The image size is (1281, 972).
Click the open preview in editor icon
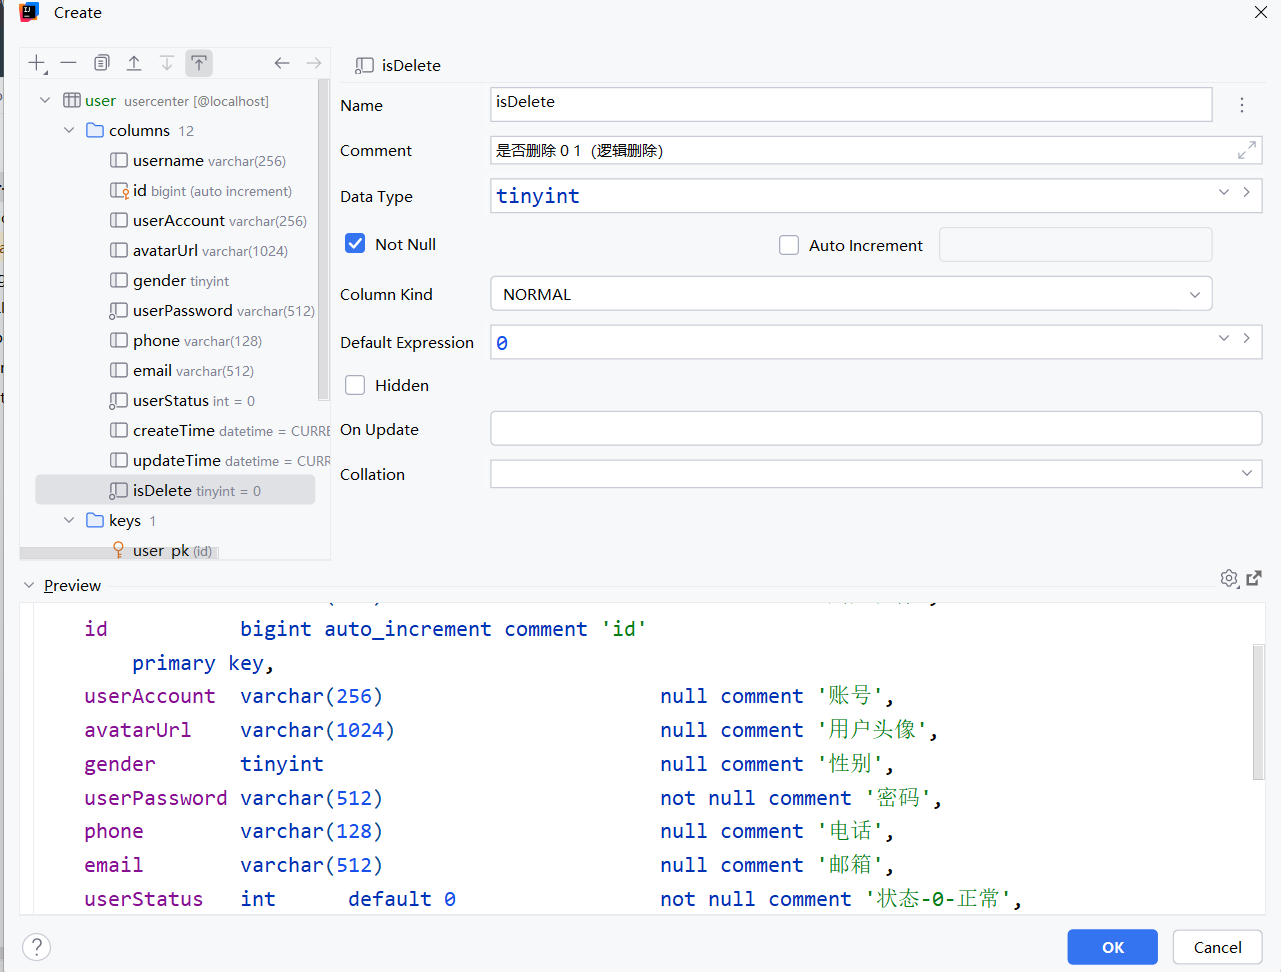coord(1254,578)
